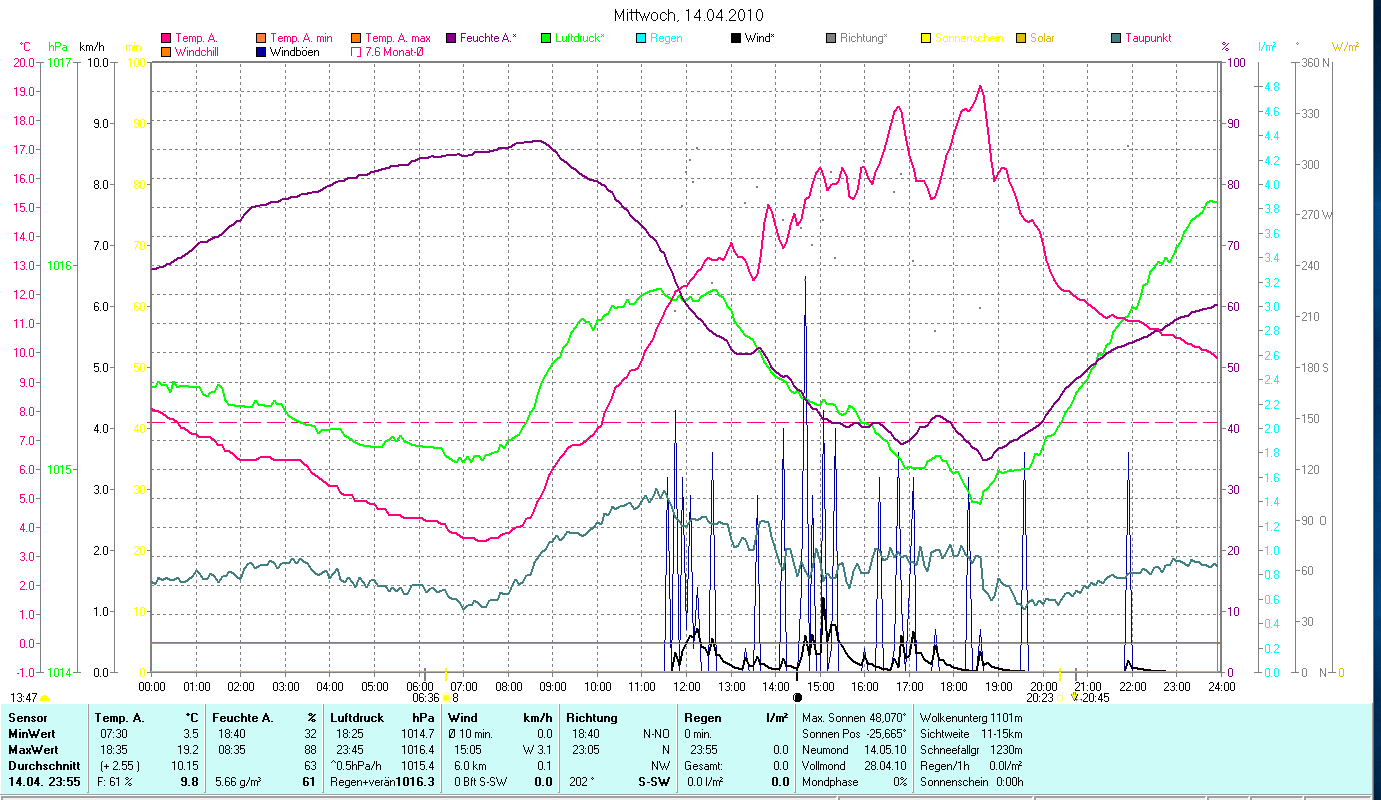1381x800 pixels.
Task: Click the Sonnenschein 0:00h entry in the table
Action: [971, 782]
